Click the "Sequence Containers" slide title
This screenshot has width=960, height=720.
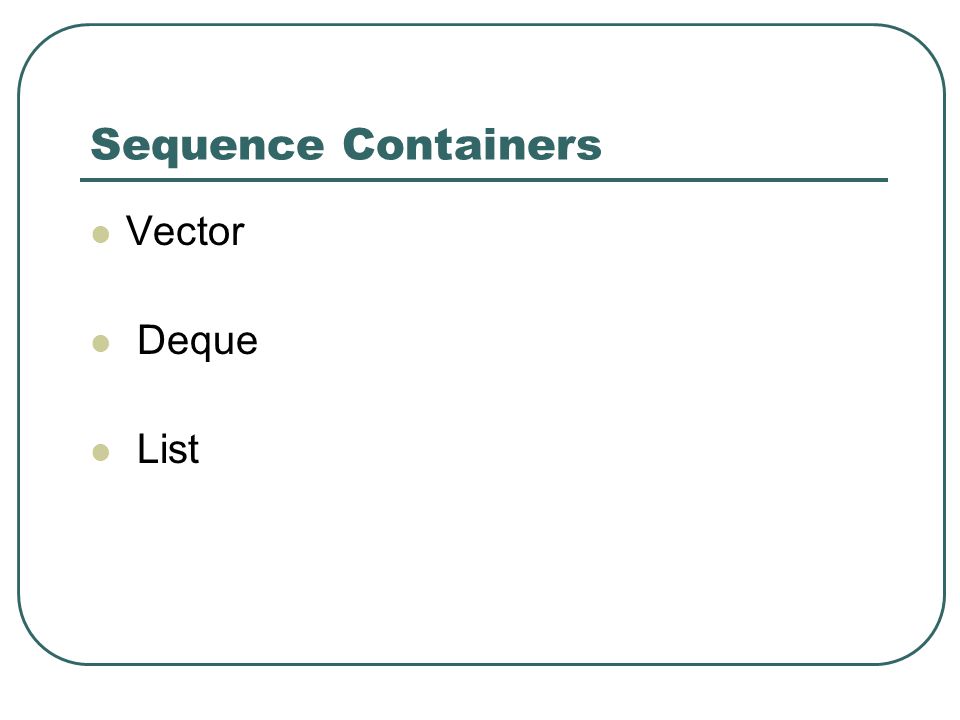click(x=346, y=146)
